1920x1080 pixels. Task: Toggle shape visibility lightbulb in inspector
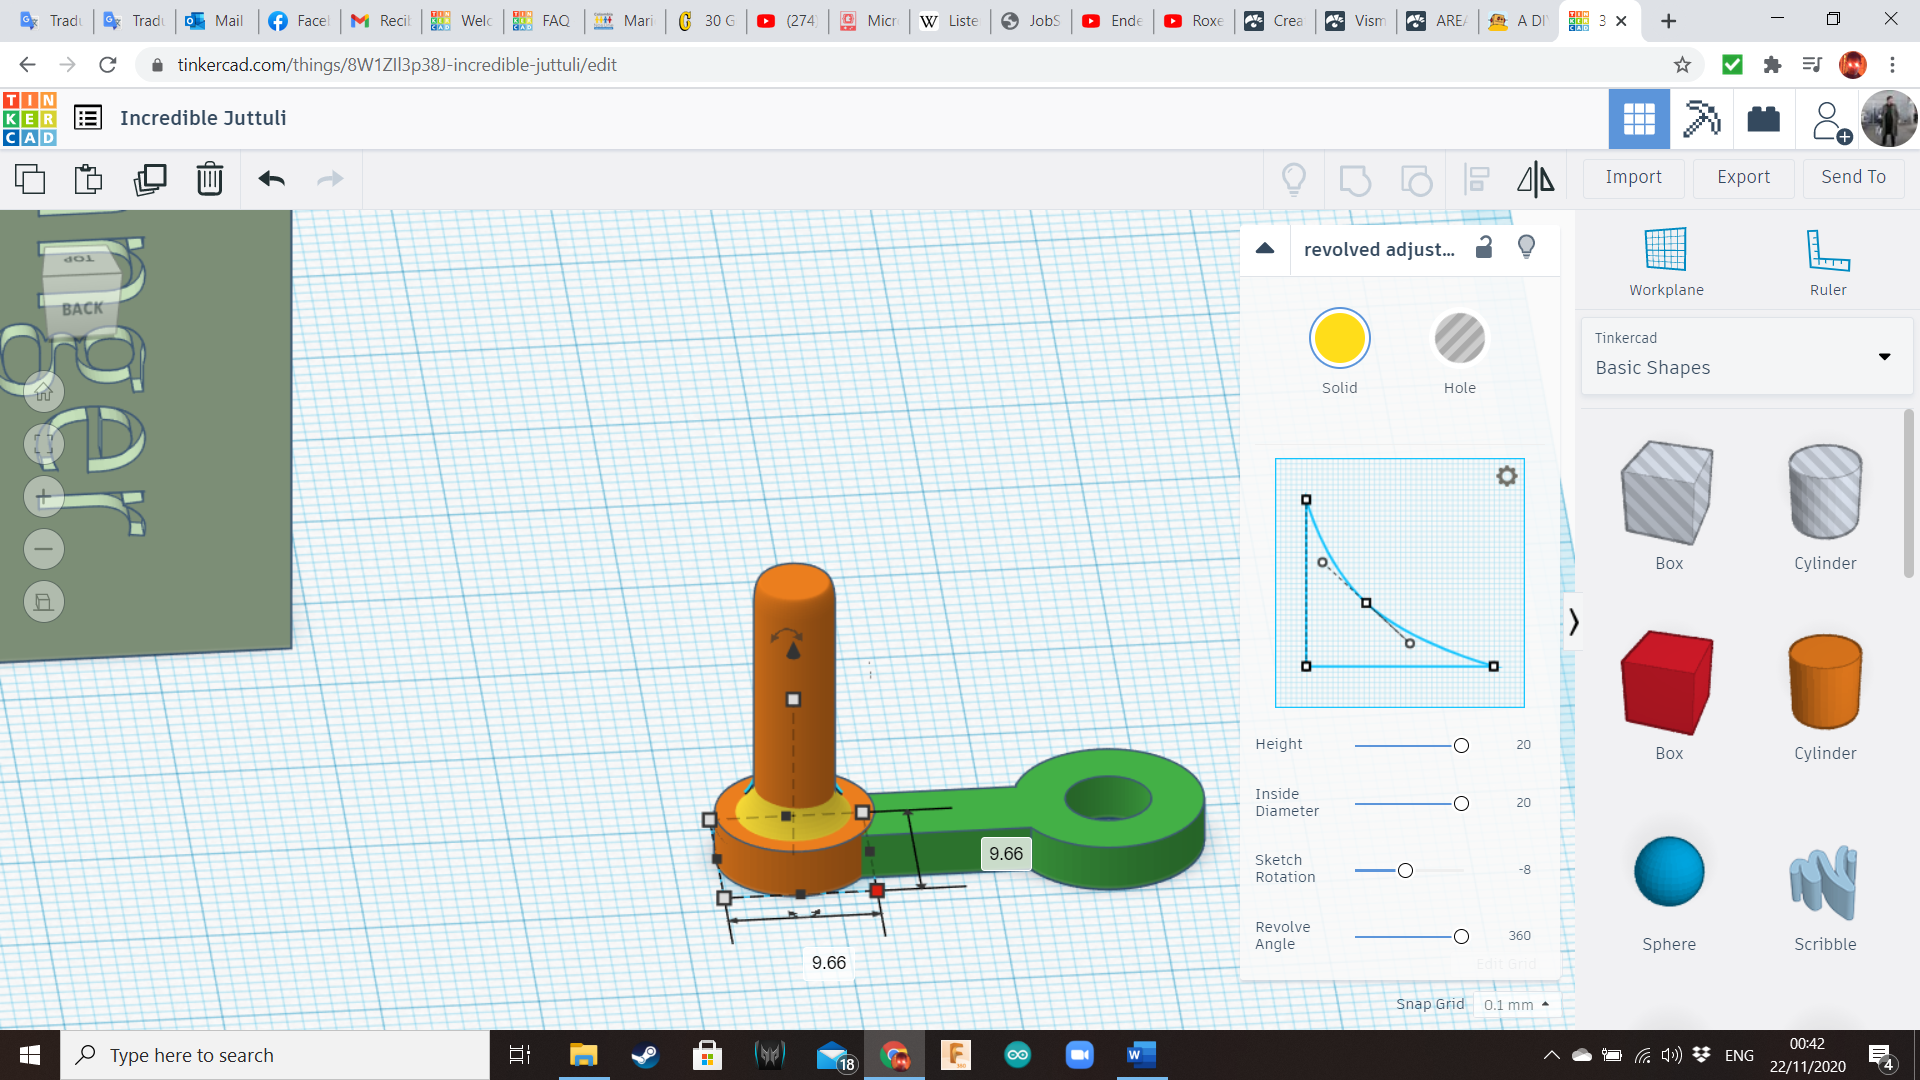pos(1526,247)
